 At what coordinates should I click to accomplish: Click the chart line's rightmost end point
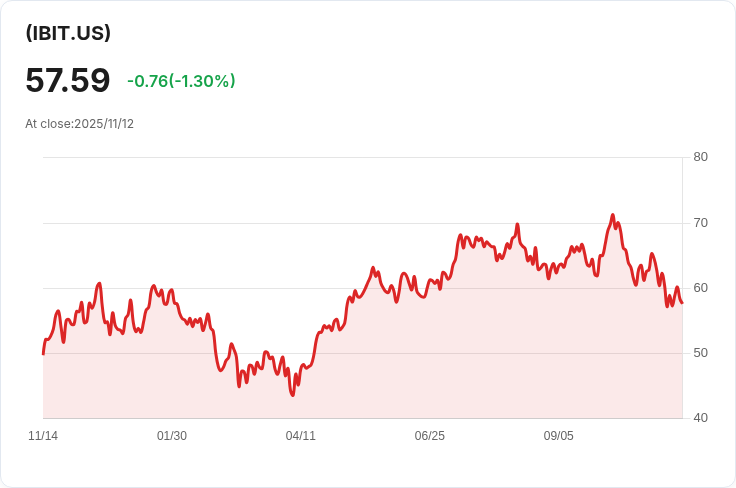click(682, 303)
